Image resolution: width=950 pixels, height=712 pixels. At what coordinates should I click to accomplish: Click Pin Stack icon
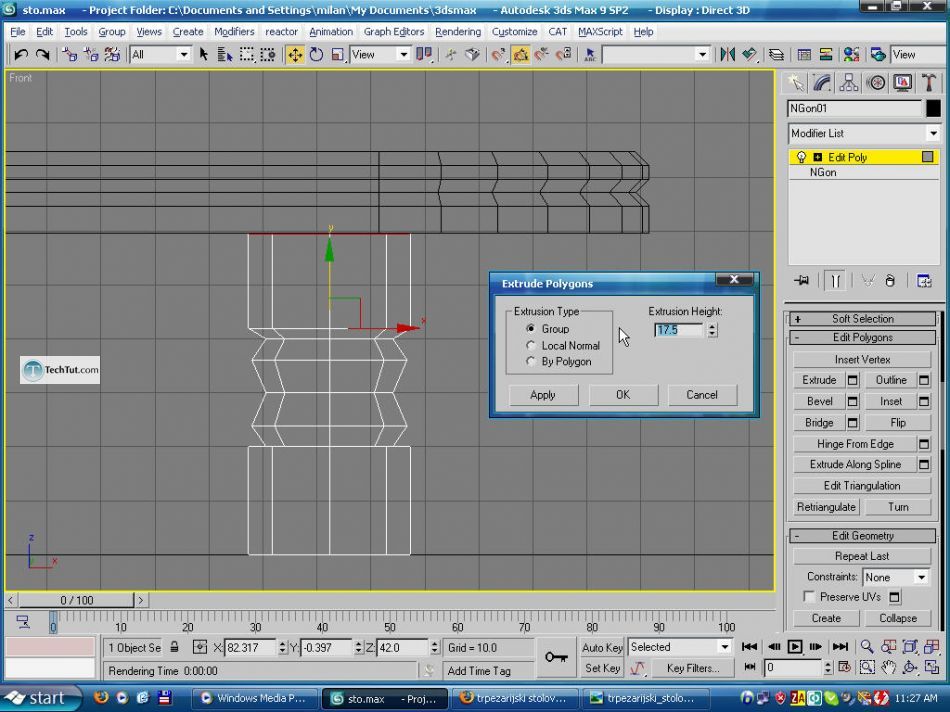(x=802, y=281)
